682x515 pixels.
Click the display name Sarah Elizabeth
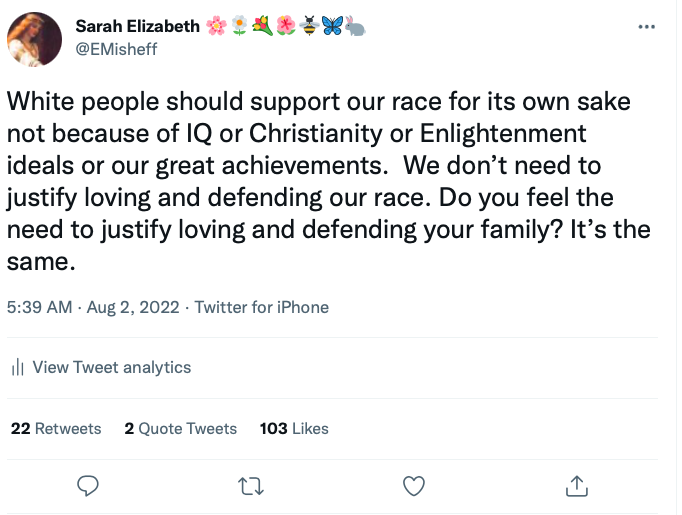click(x=151, y=25)
